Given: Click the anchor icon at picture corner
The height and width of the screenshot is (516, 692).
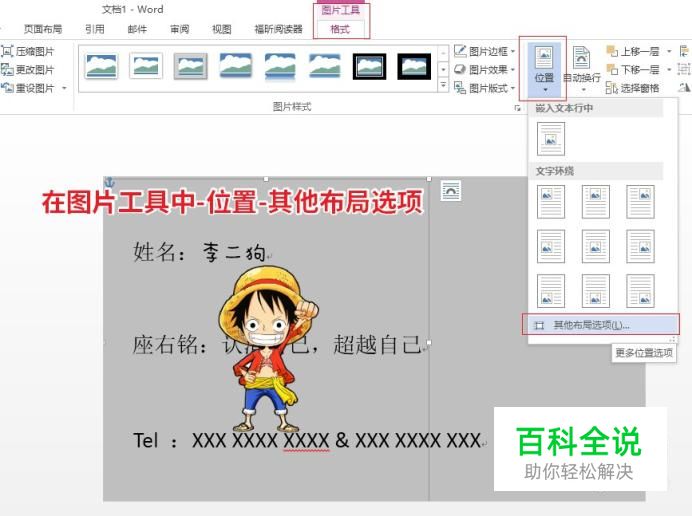Looking at the screenshot, I should 109,182.
